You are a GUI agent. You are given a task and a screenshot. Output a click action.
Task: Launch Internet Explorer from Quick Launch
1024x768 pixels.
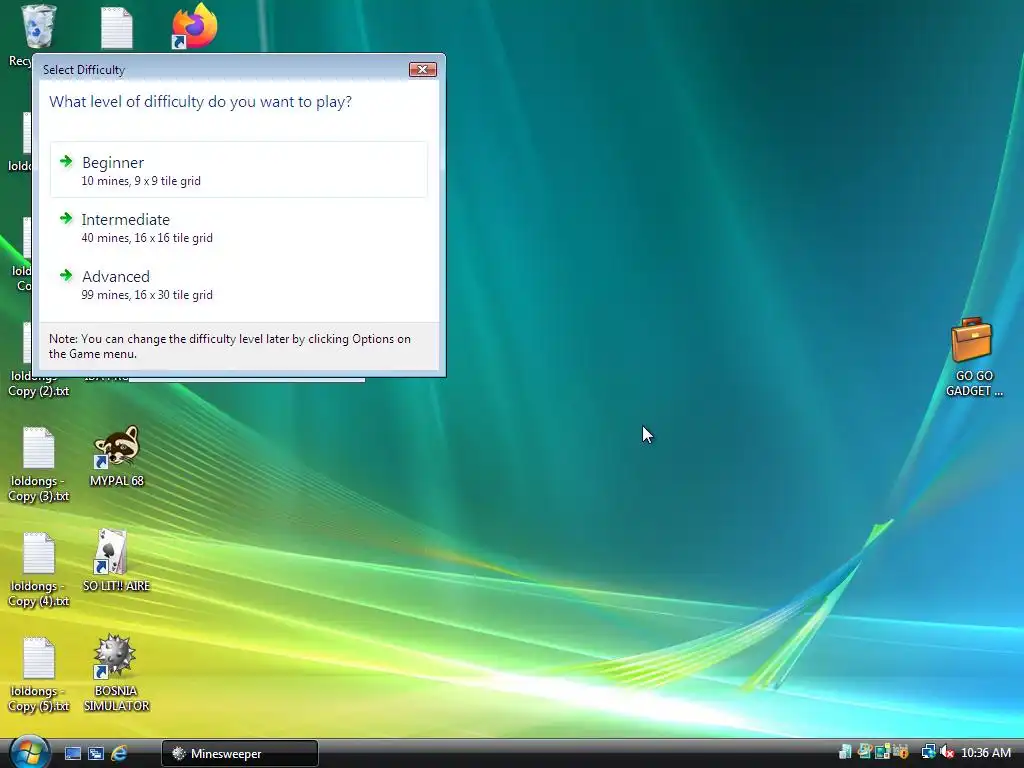pos(119,754)
